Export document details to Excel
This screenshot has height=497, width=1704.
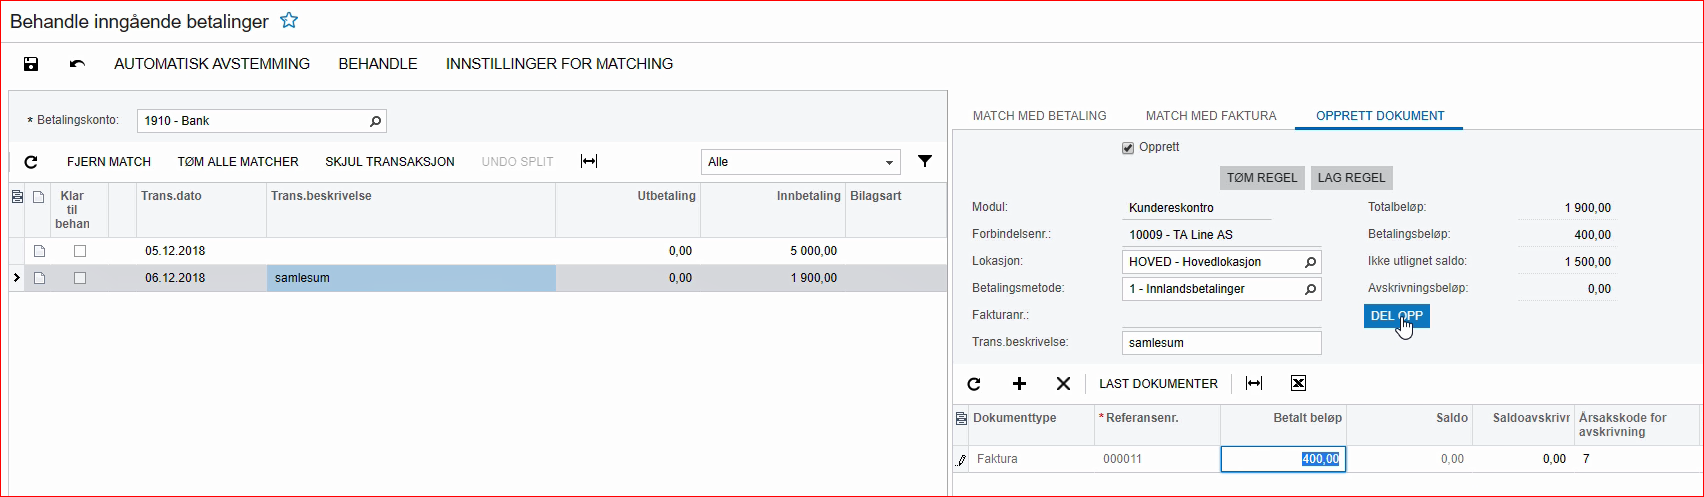1298,384
